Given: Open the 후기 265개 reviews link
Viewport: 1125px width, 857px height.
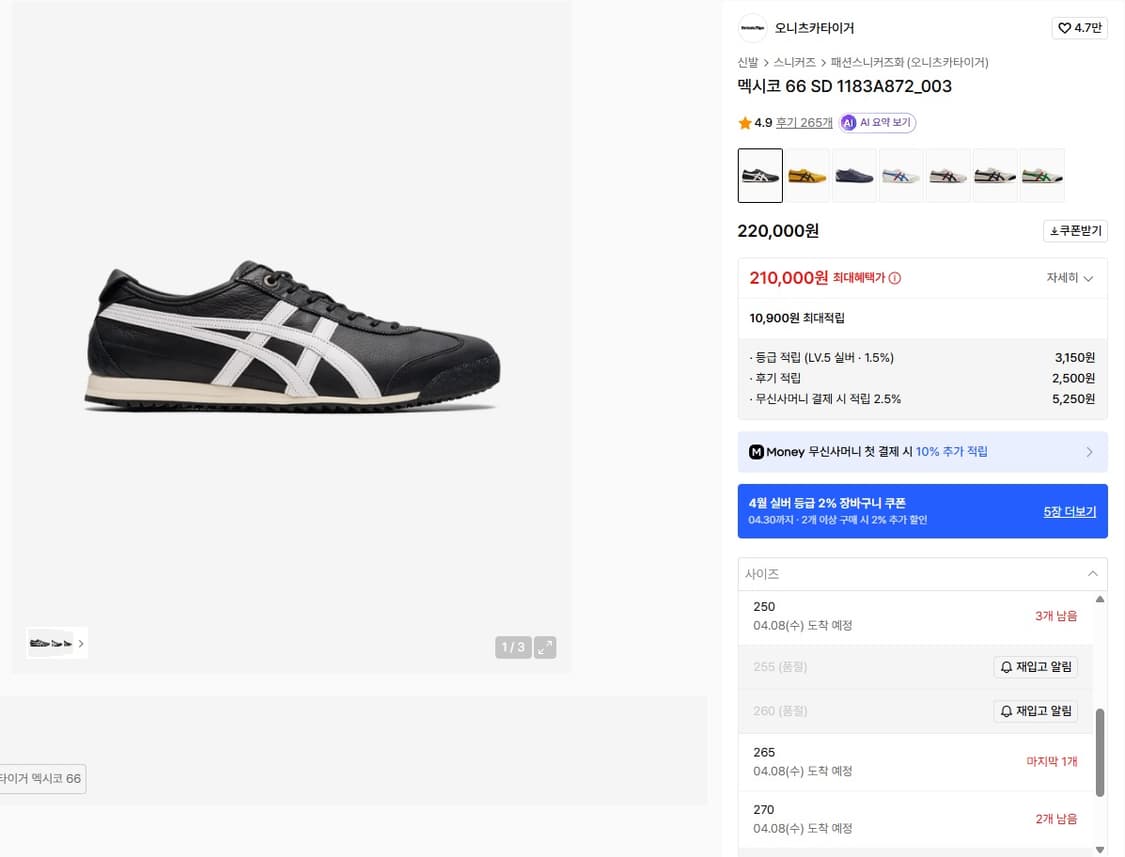Looking at the screenshot, I should pos(804,123).
